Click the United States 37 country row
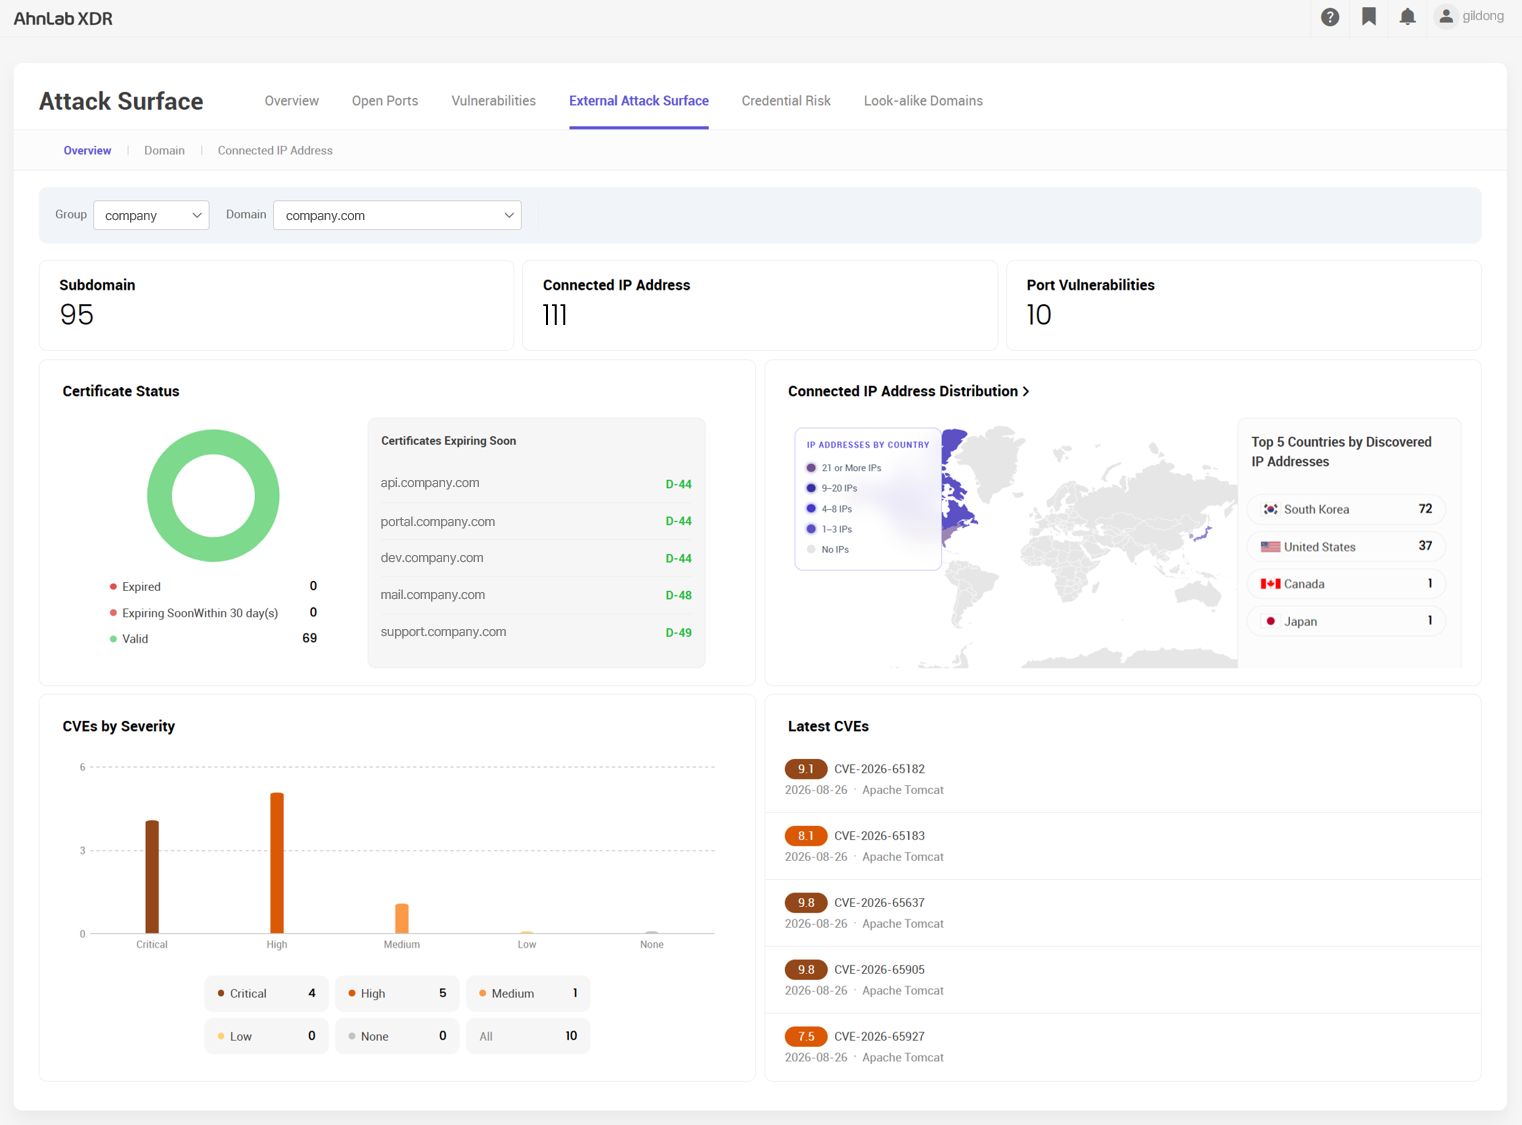The height and width of the screenshot is (1125, 1522). (x=1345, y=547)
